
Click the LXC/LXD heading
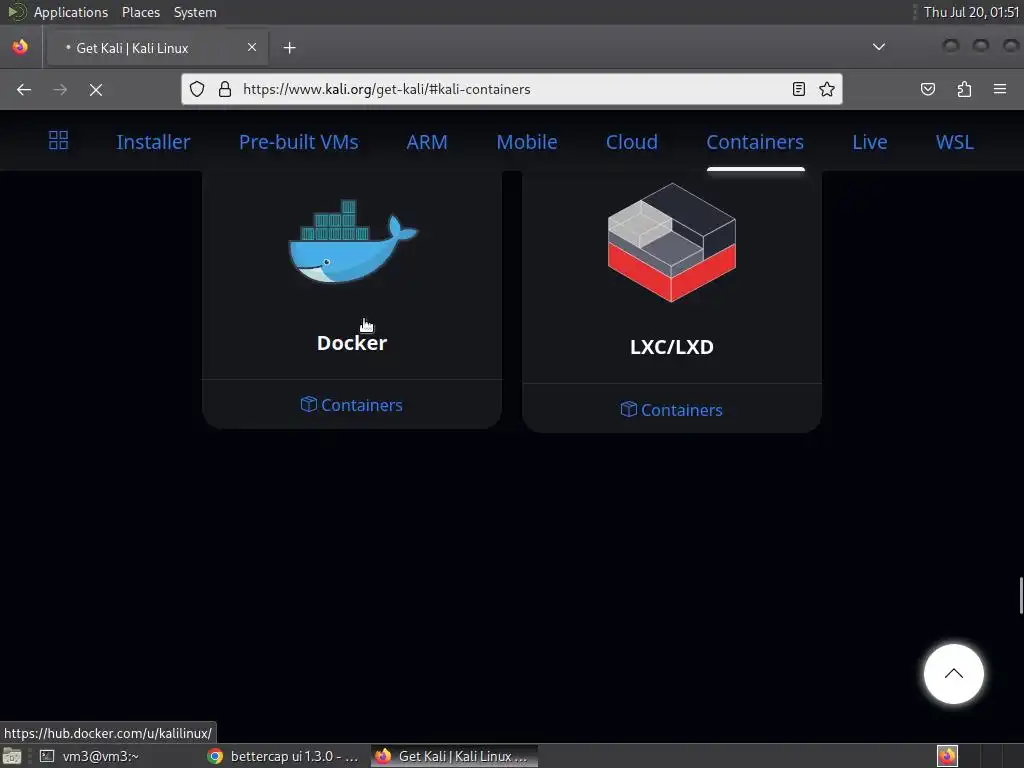tap(672, 347)
